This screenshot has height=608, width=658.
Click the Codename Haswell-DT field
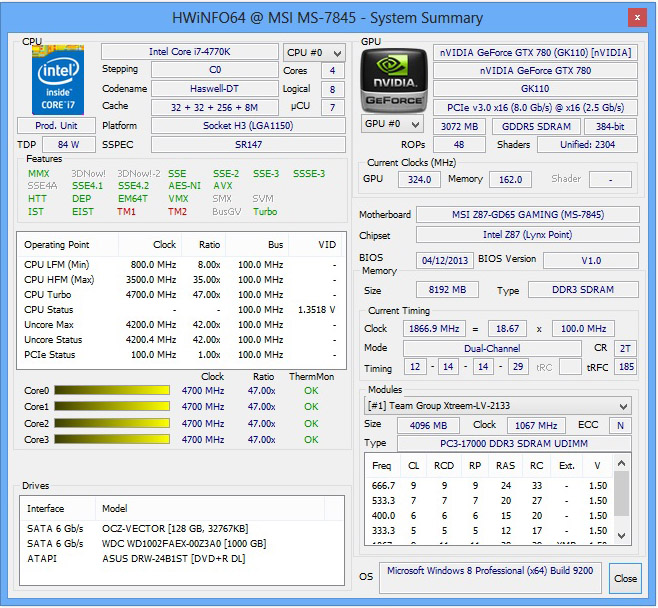(215, 89)
